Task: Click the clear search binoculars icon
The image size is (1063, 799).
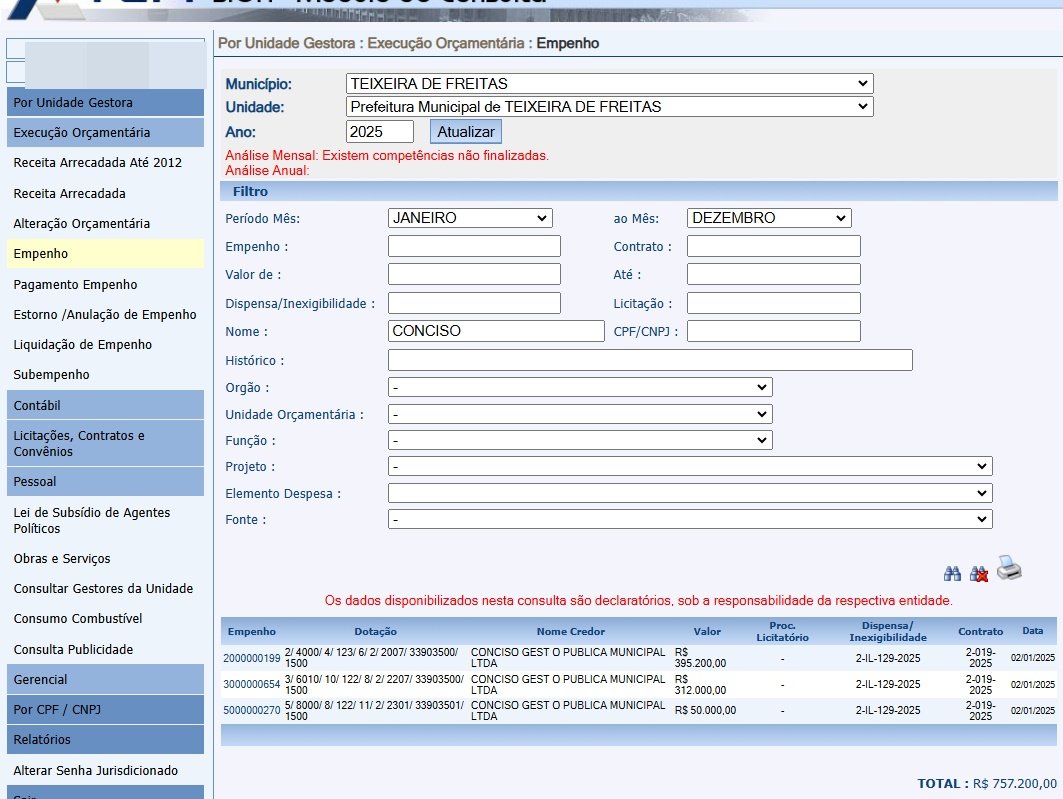Action: [x=979, y=573]
